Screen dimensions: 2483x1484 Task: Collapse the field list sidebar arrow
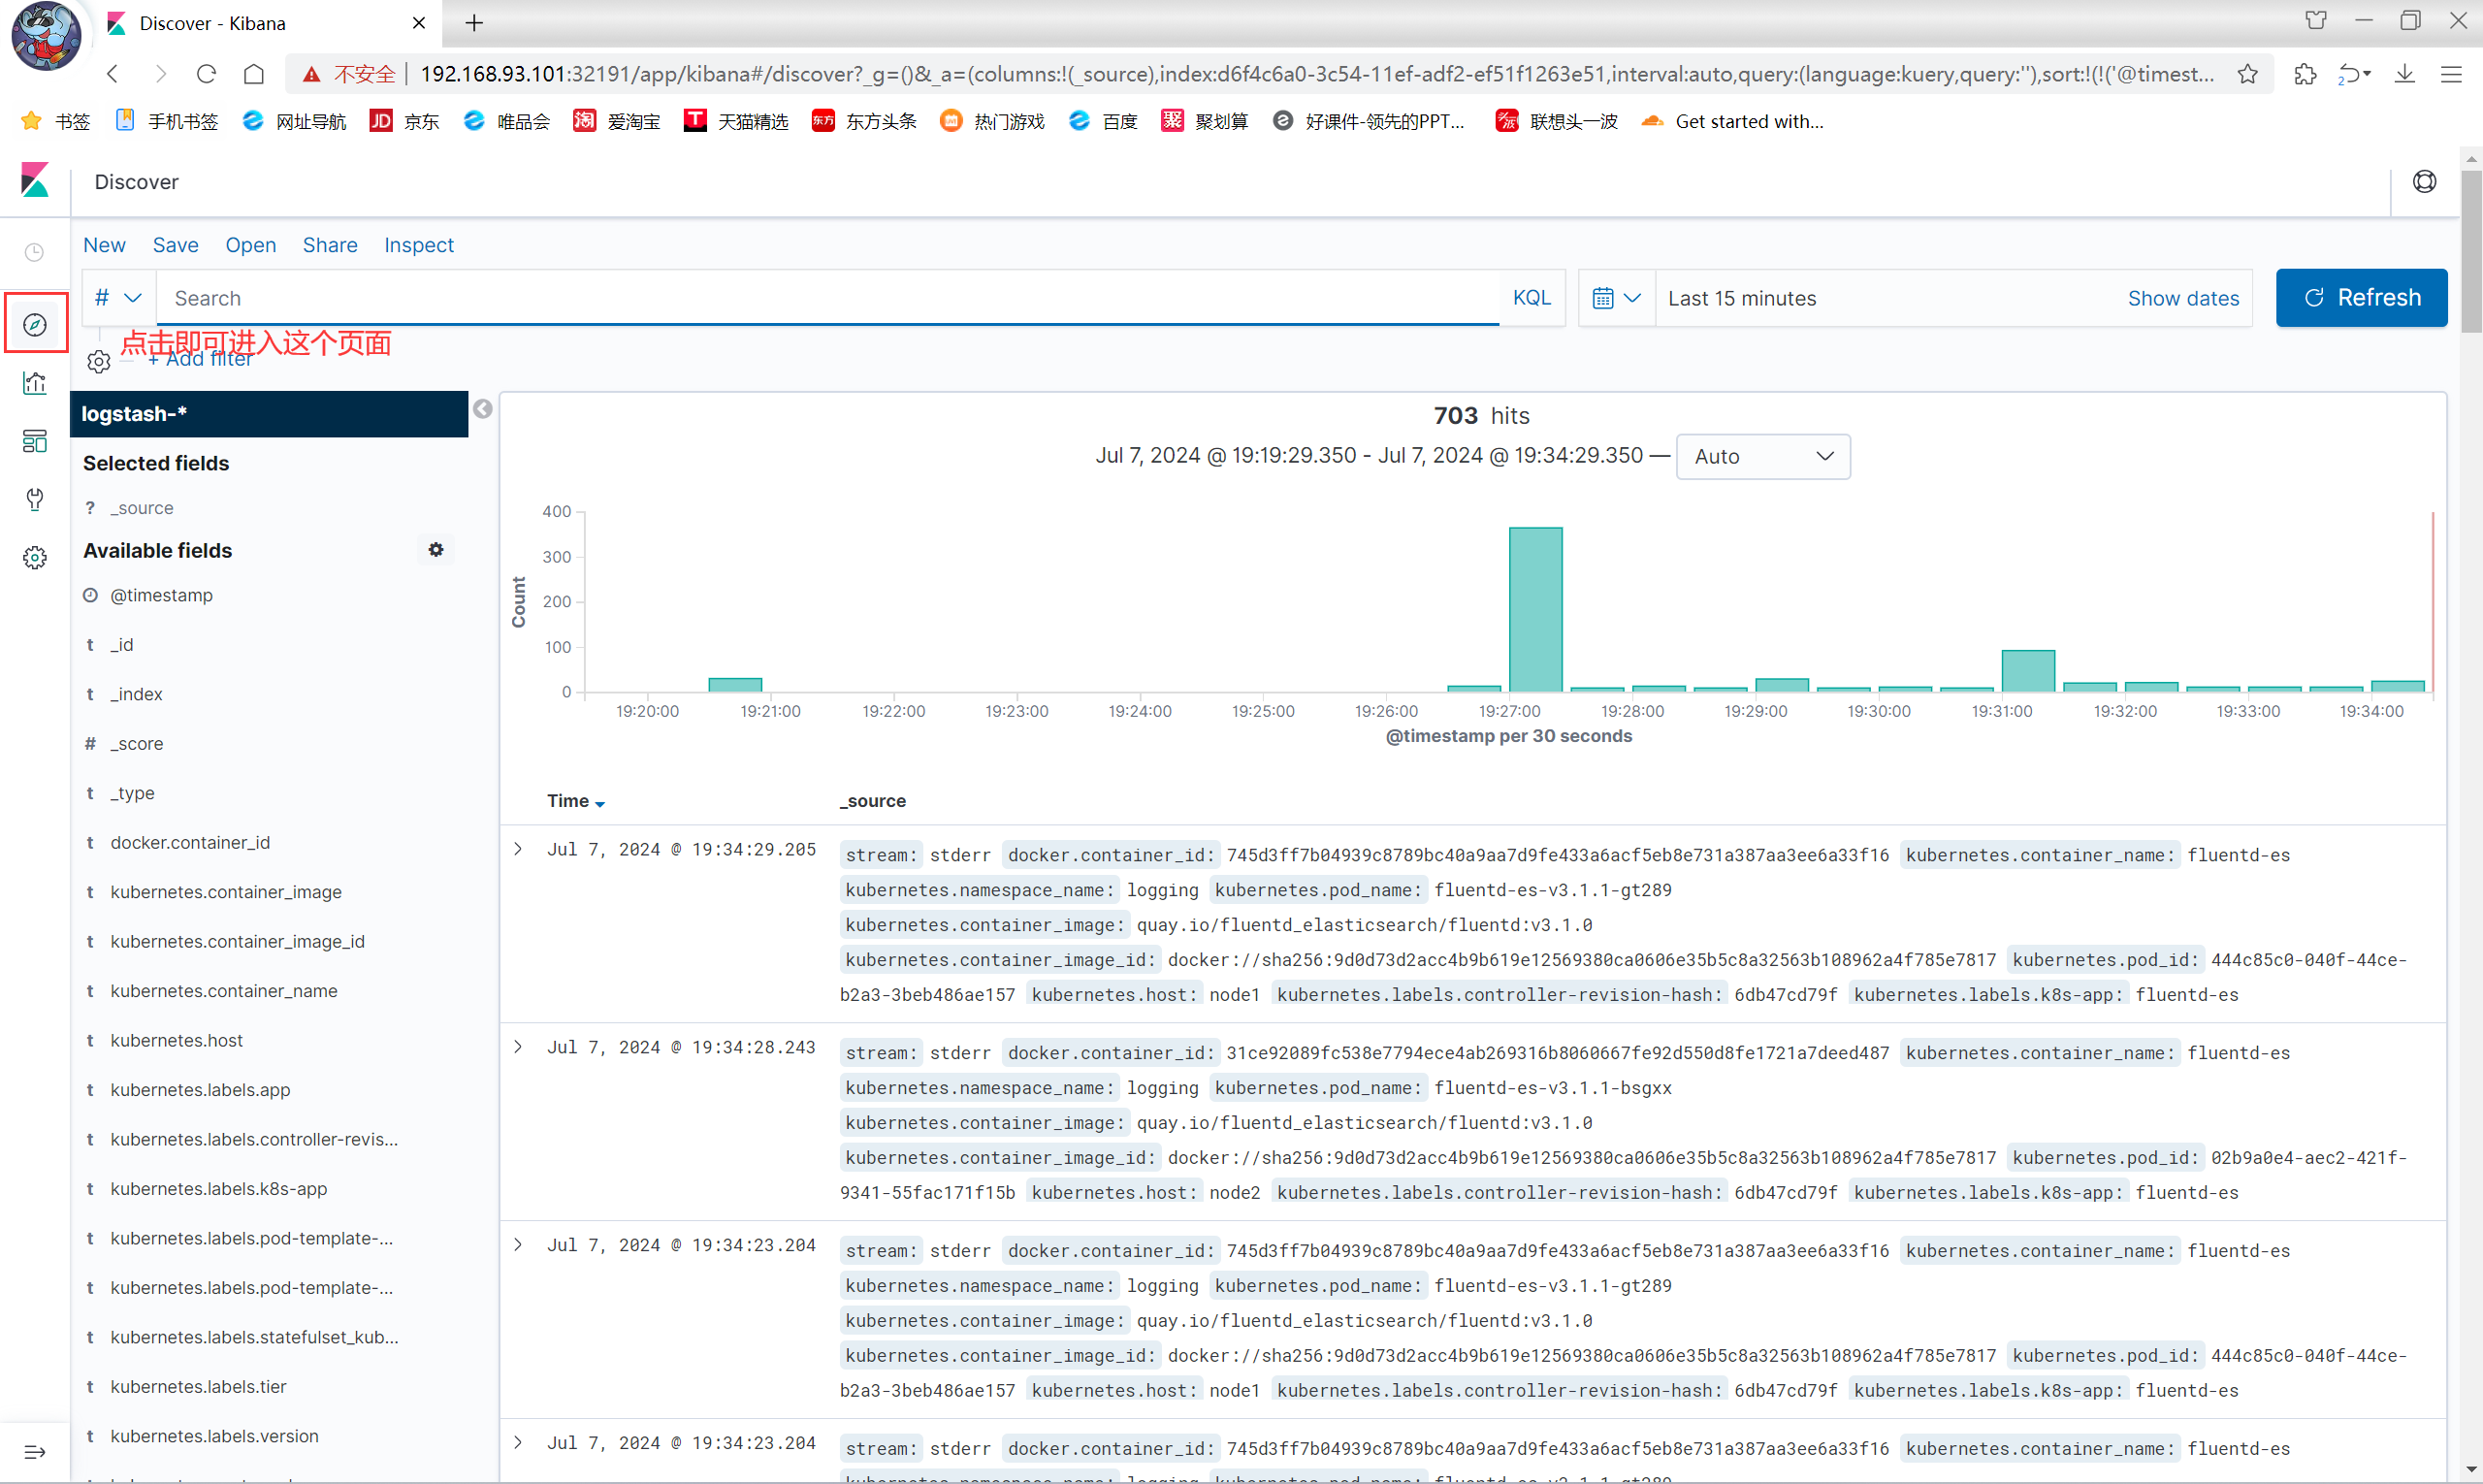click(x=483, y=409)
